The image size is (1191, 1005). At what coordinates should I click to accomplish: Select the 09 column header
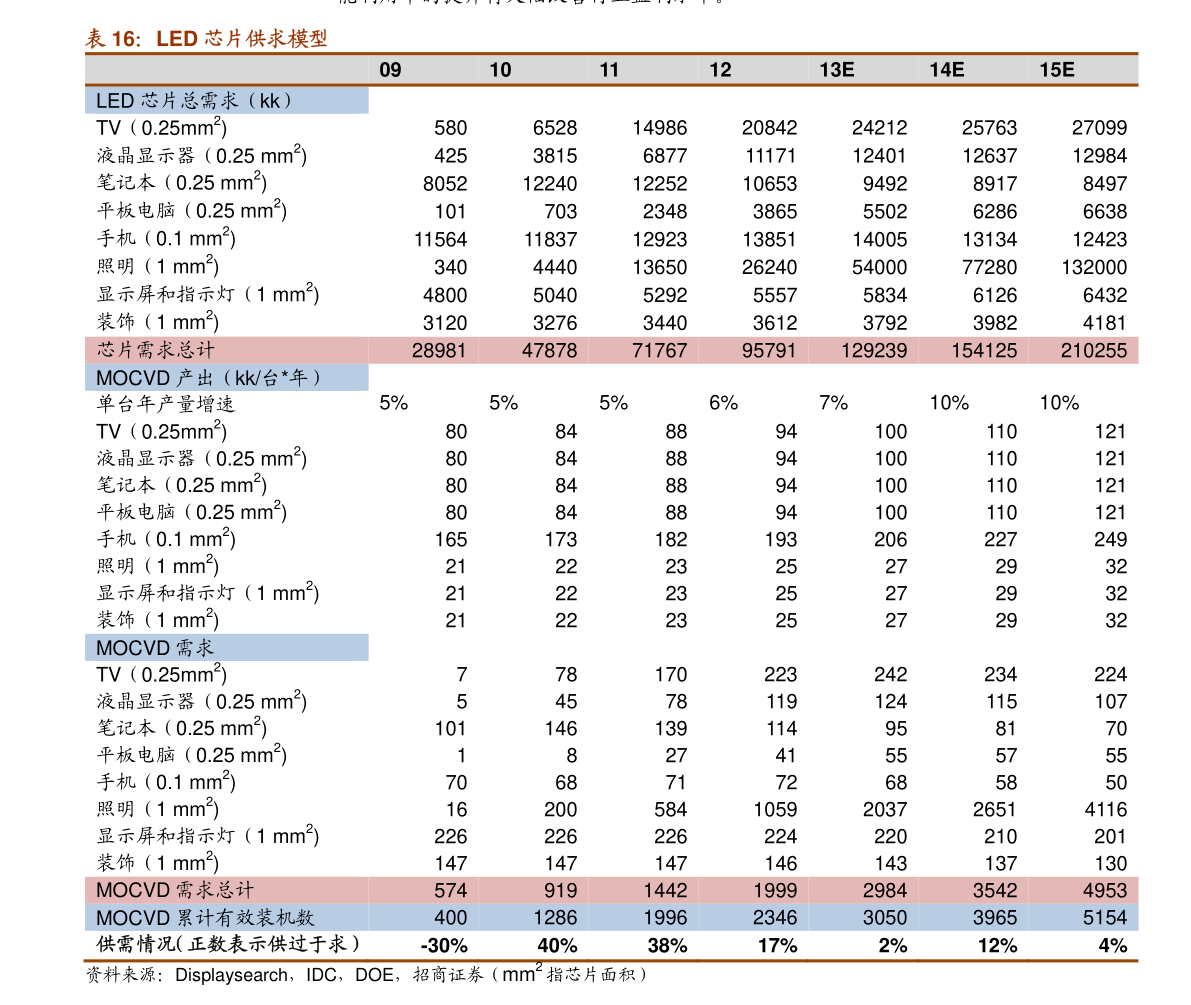click(x=390, y=70)
